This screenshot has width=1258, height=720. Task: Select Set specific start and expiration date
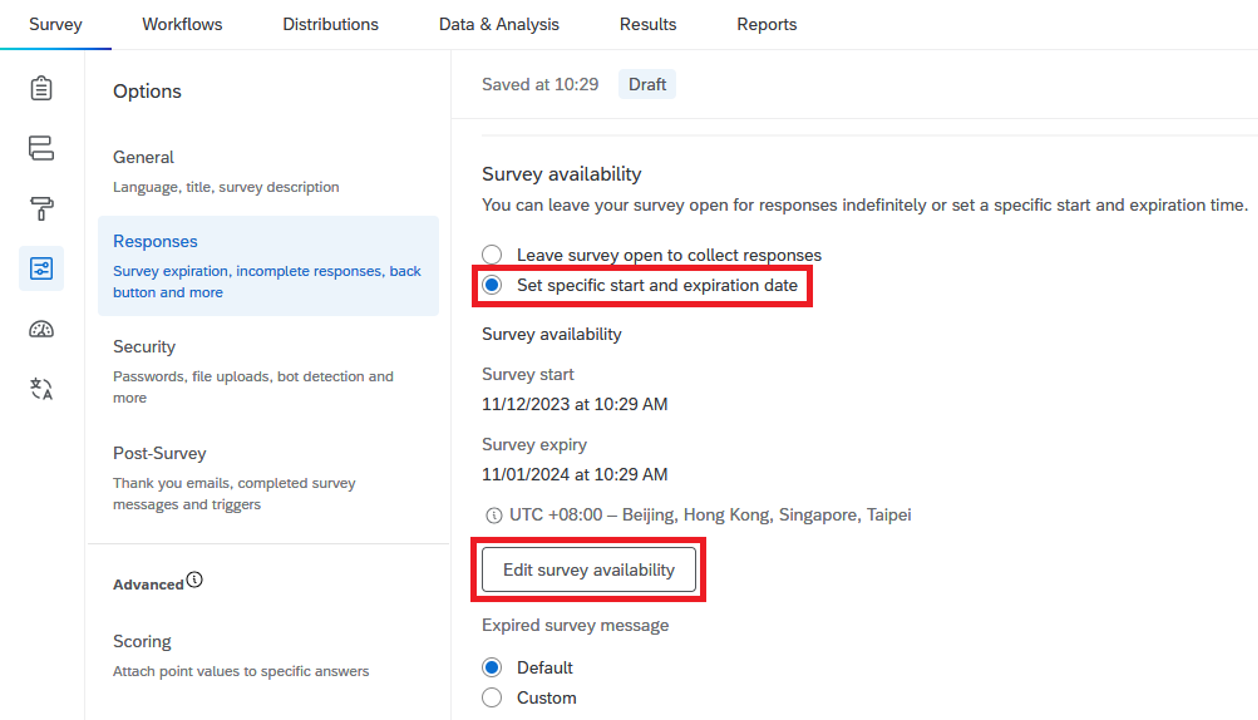[x=492, y=286]
